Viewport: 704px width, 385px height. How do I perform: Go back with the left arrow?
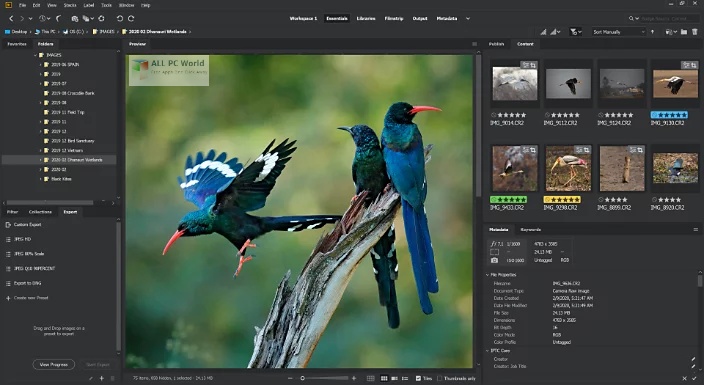click(x=11, y=18)
